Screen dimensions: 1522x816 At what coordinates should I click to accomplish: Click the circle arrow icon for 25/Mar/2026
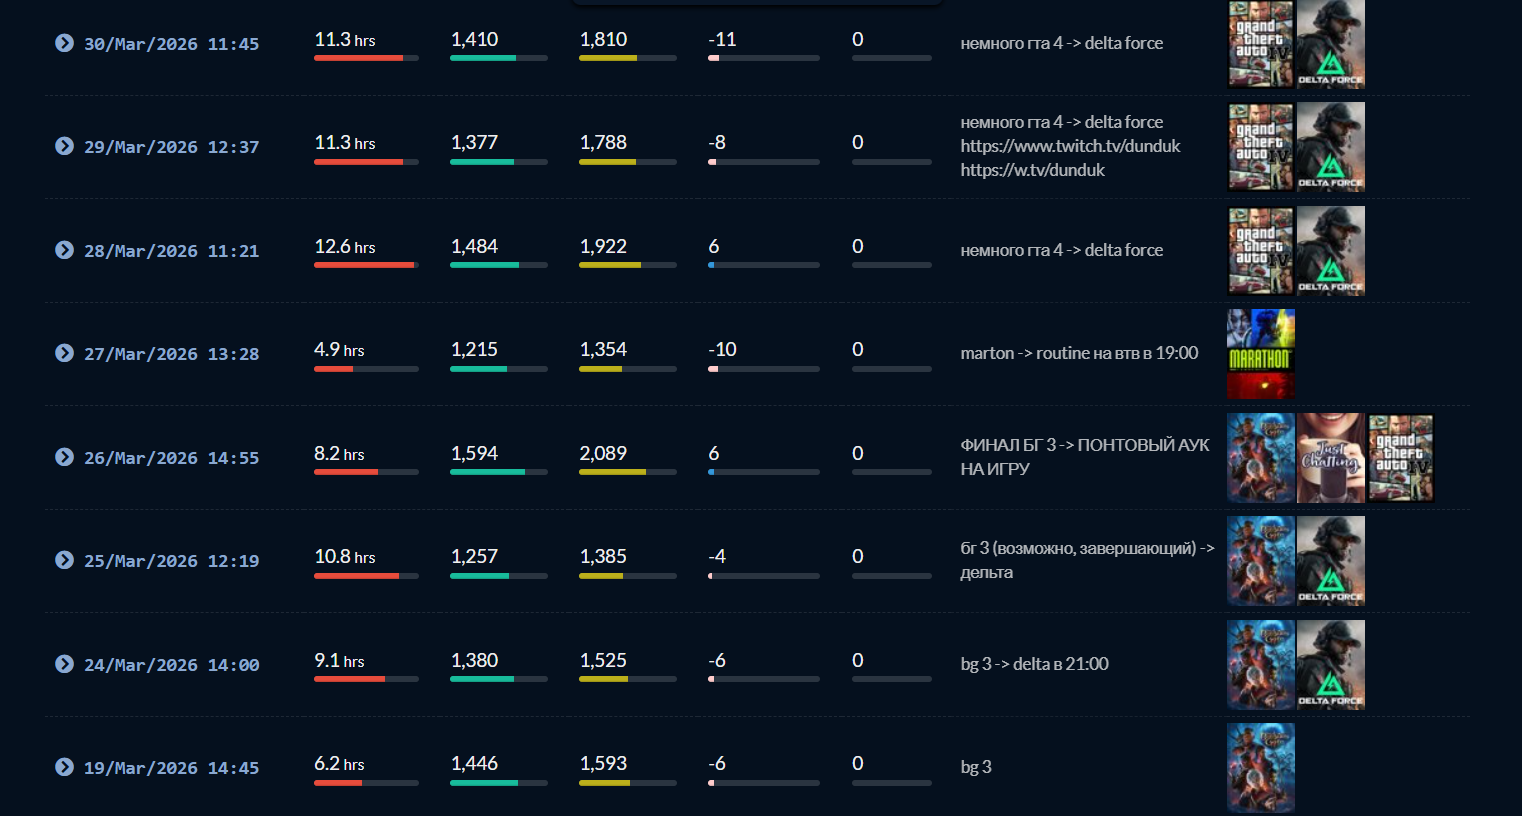pos(64,560)
